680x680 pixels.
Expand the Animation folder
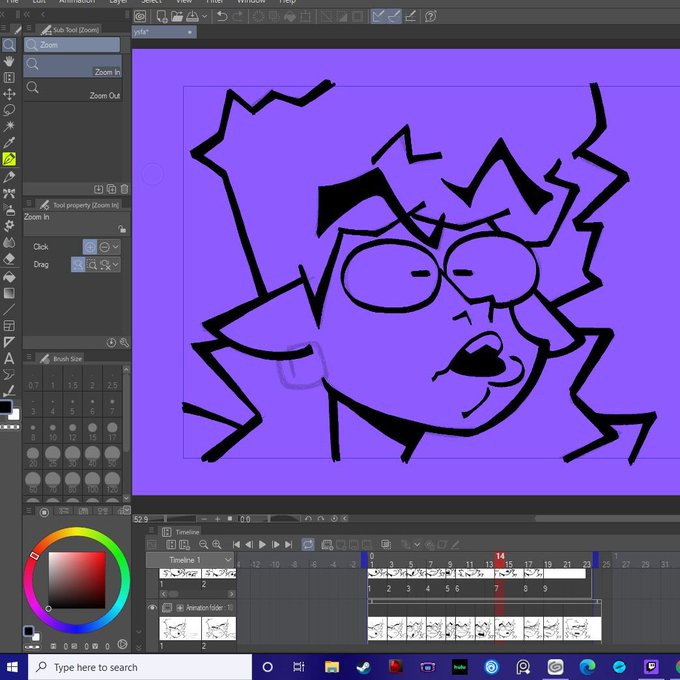[x=180, y=608]
